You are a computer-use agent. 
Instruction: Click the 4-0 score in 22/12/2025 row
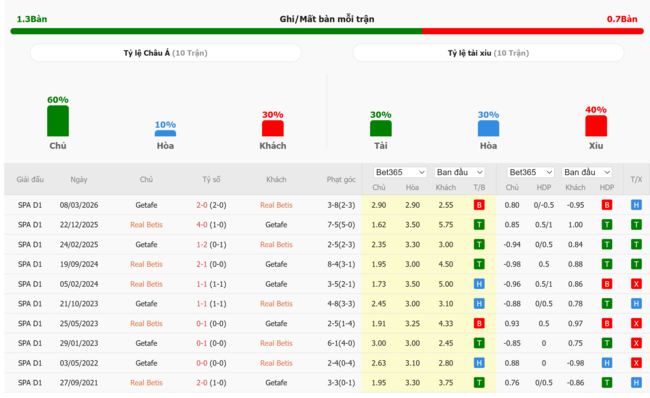pos(202,225)
